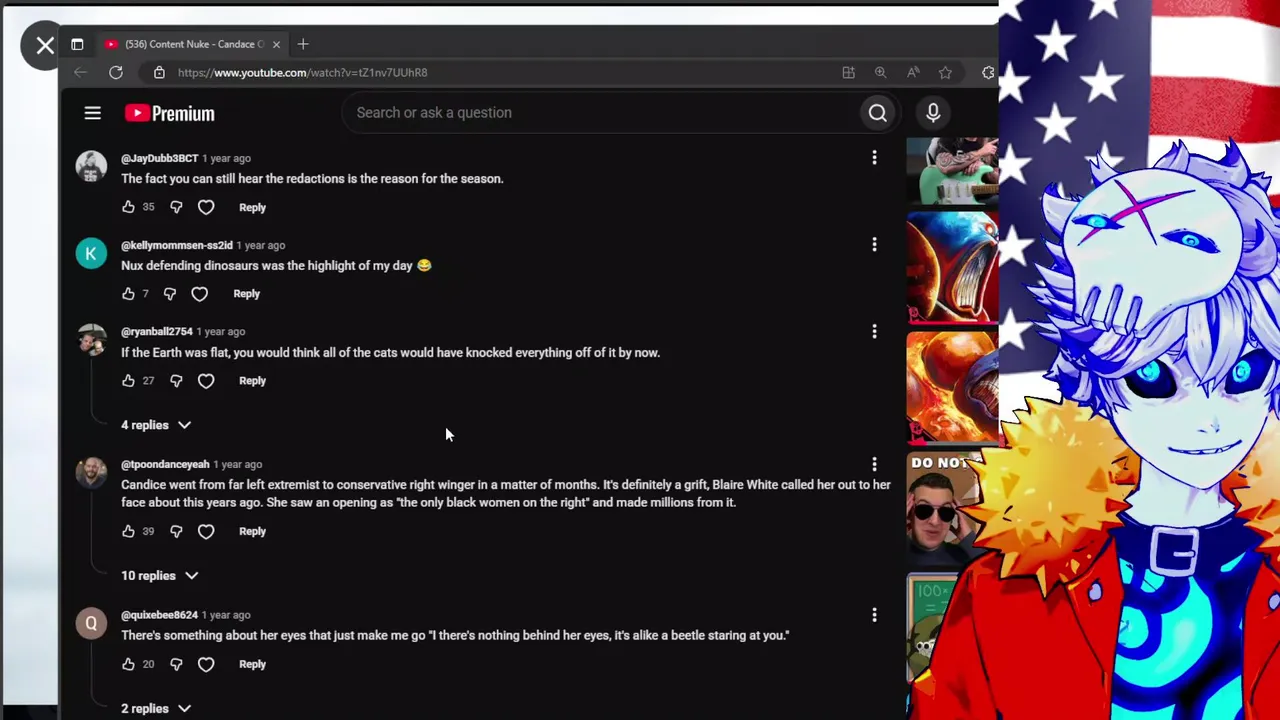Like the comment by @JayDubb3BCT
The image size is (1280, 720).
pyautogui.click(x=128, y=207)
